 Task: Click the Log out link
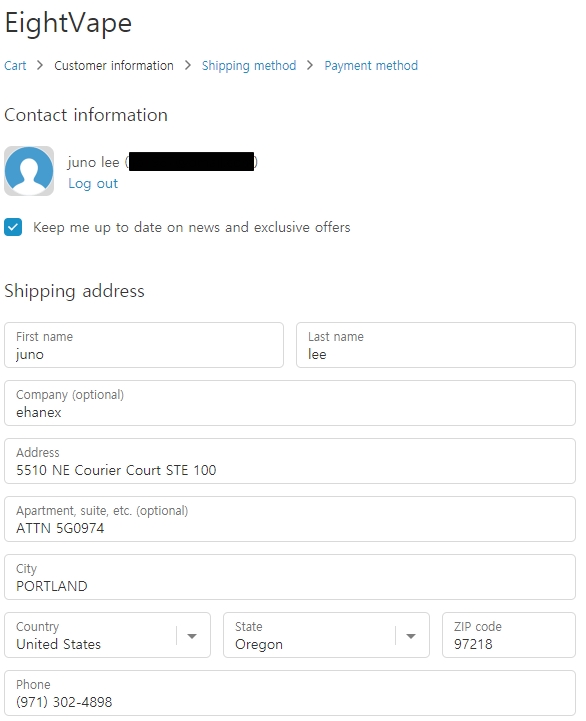(93, 183)
